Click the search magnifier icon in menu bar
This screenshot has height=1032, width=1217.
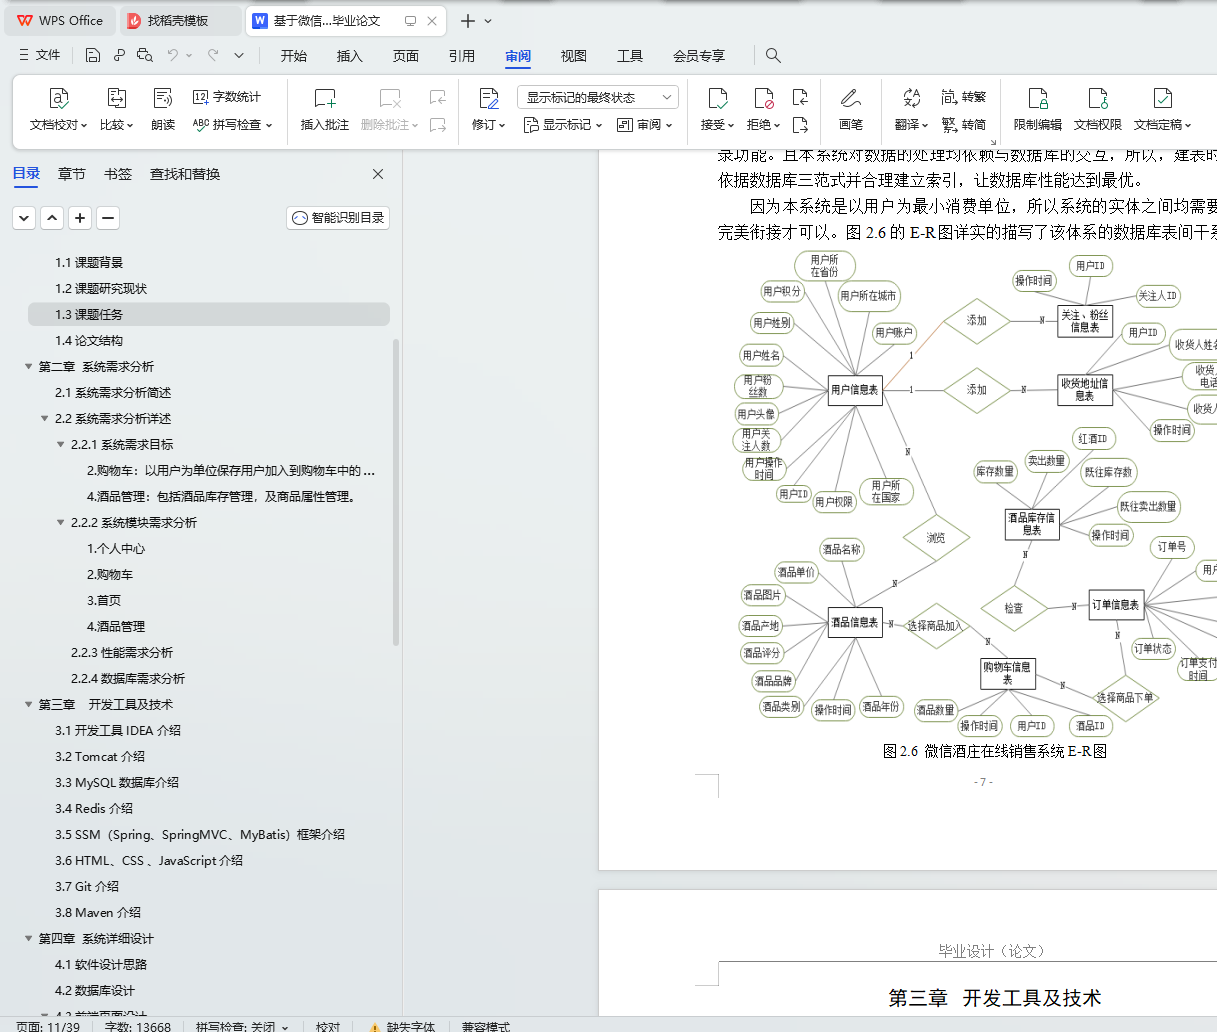(x=773, y=55)
